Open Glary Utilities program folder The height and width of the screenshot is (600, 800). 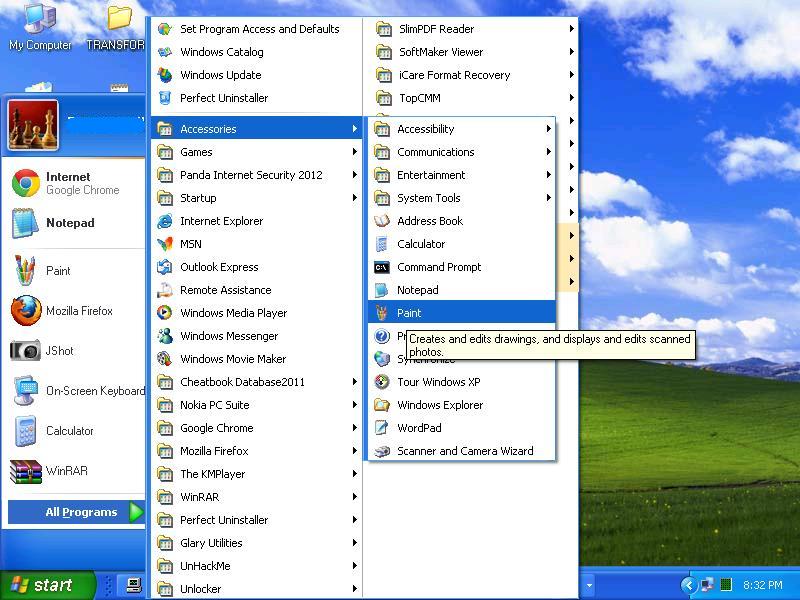click(257, 542)
